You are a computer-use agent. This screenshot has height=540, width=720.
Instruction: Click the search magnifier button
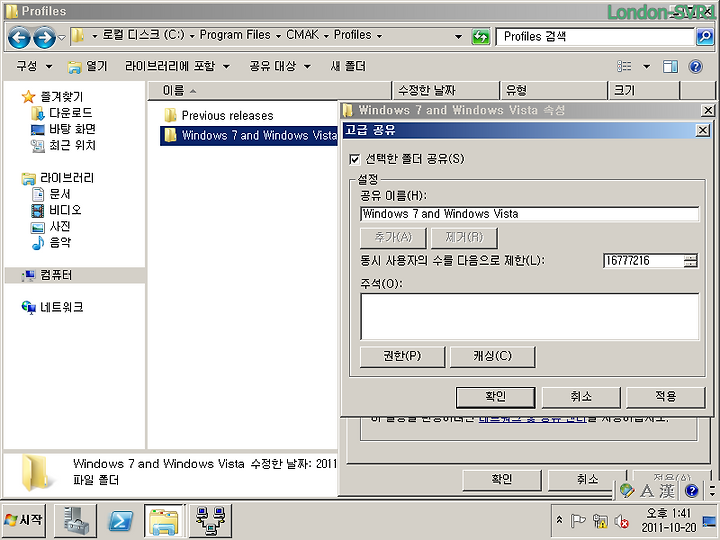704,37
